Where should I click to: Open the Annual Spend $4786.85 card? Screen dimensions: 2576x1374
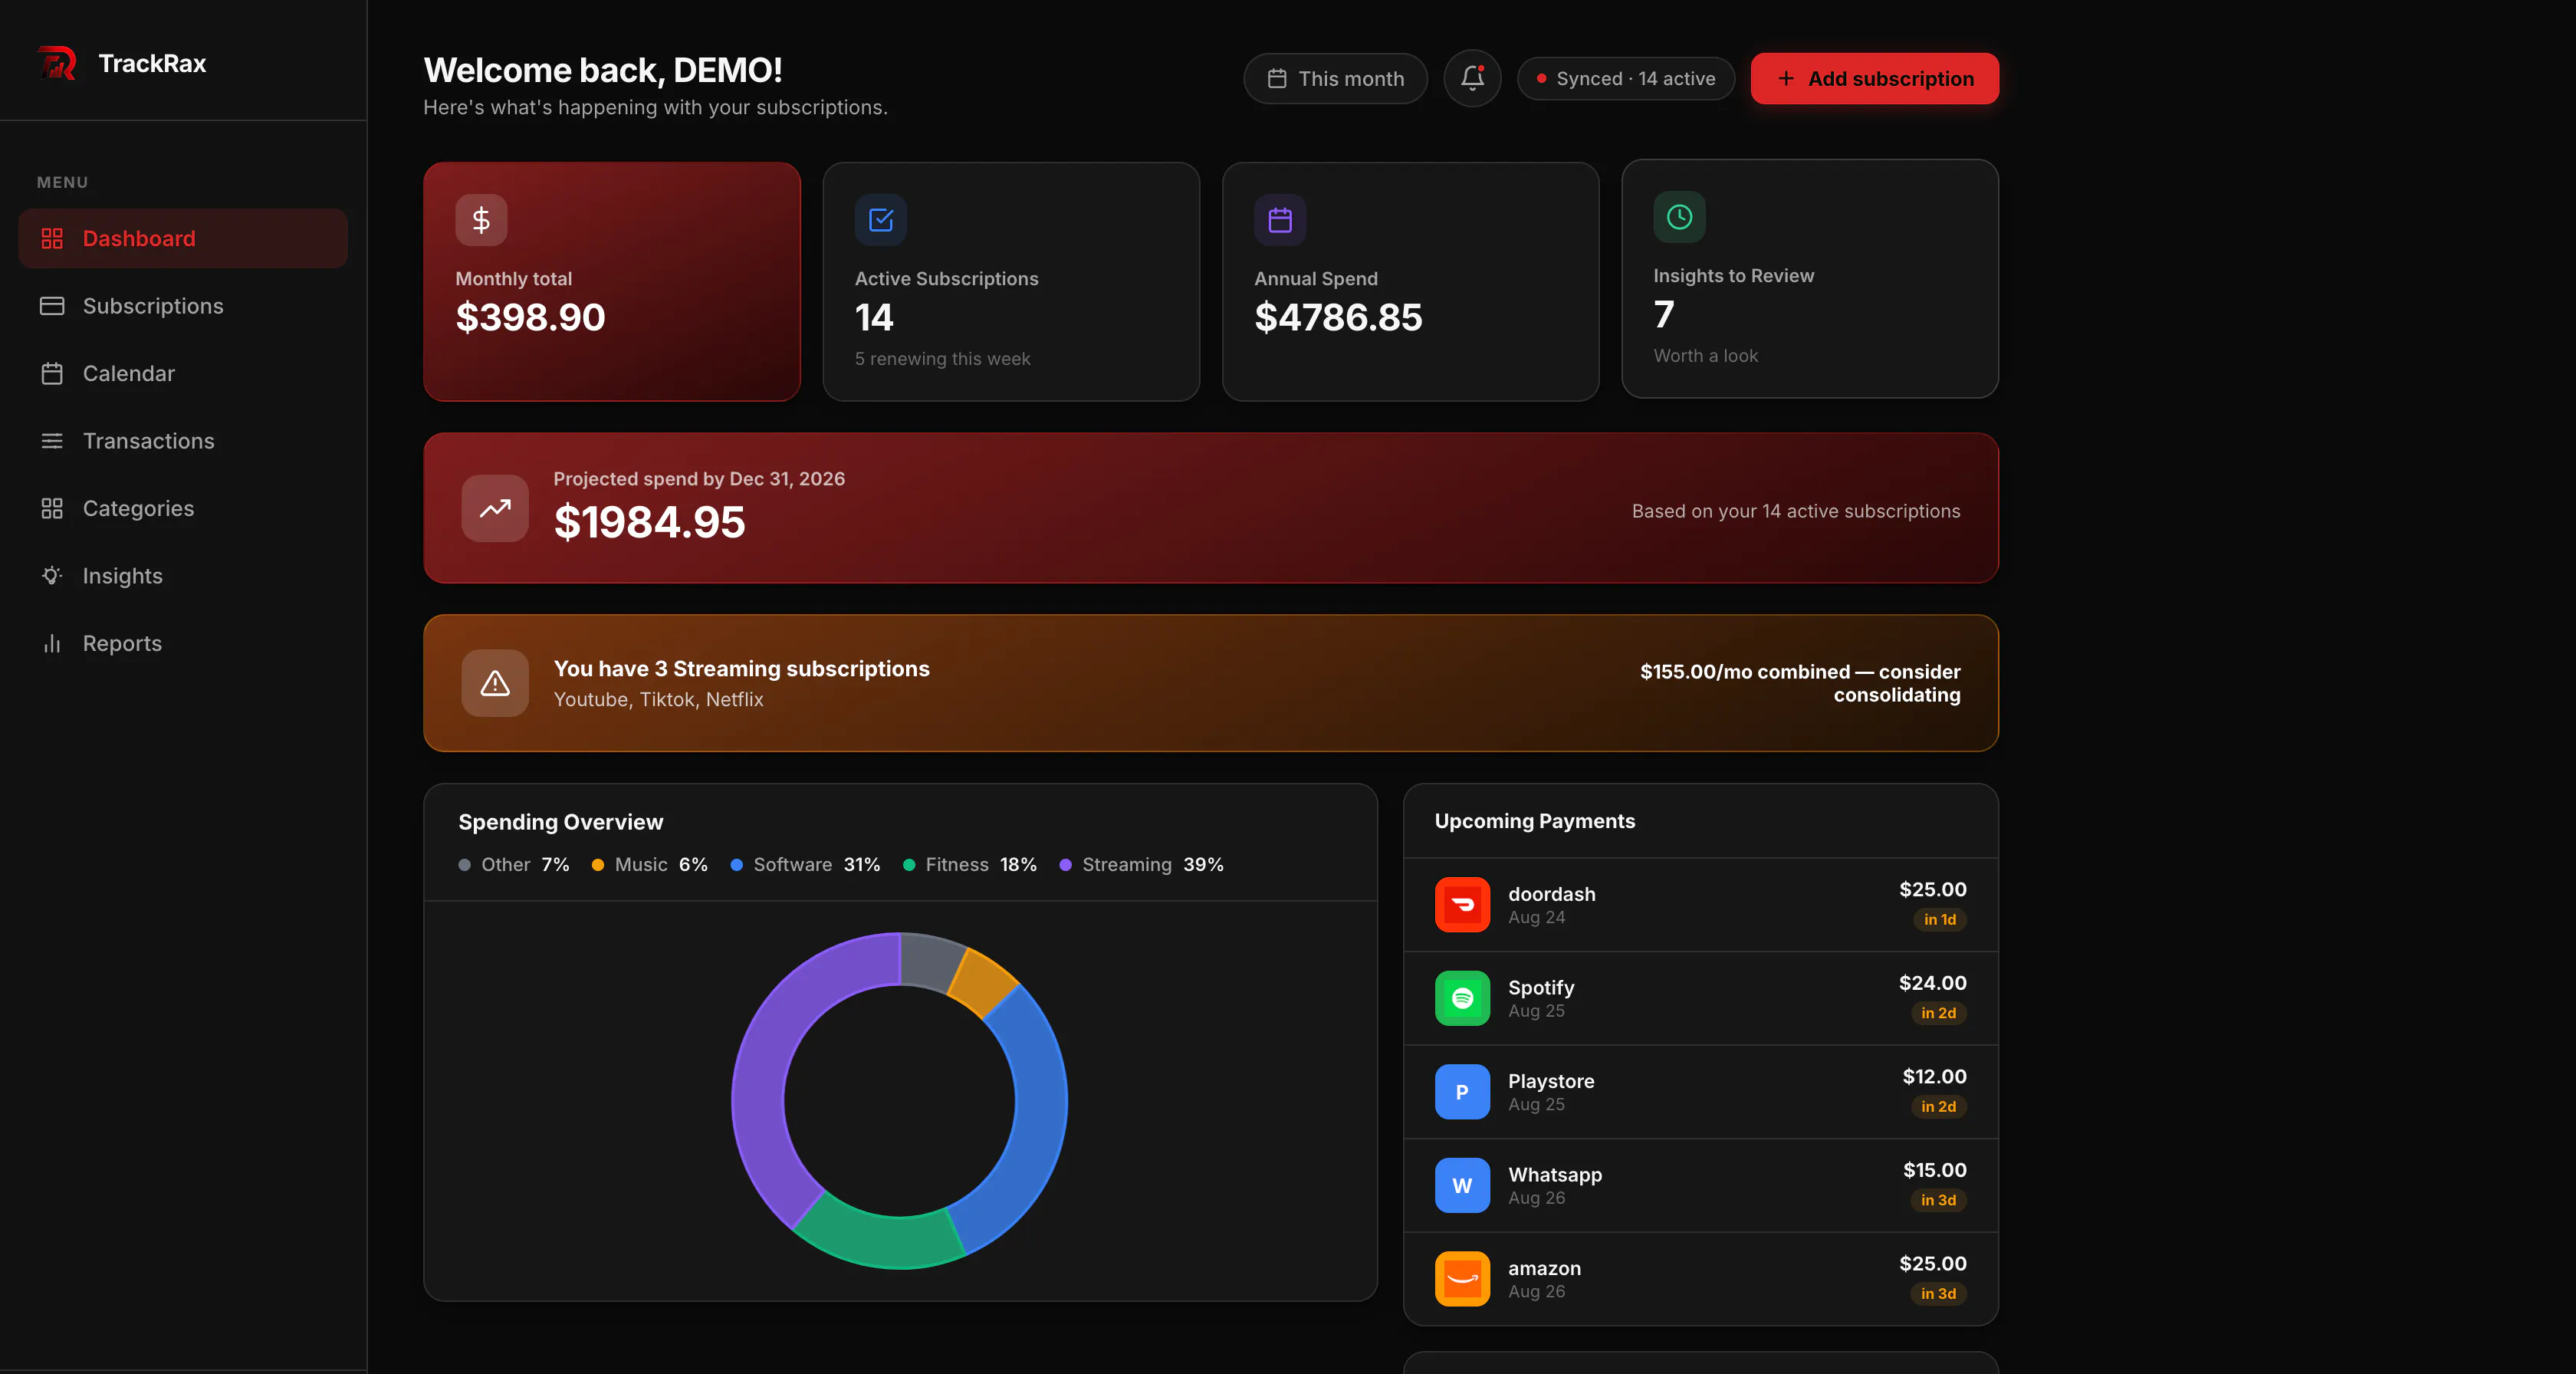coord(1410,282)
